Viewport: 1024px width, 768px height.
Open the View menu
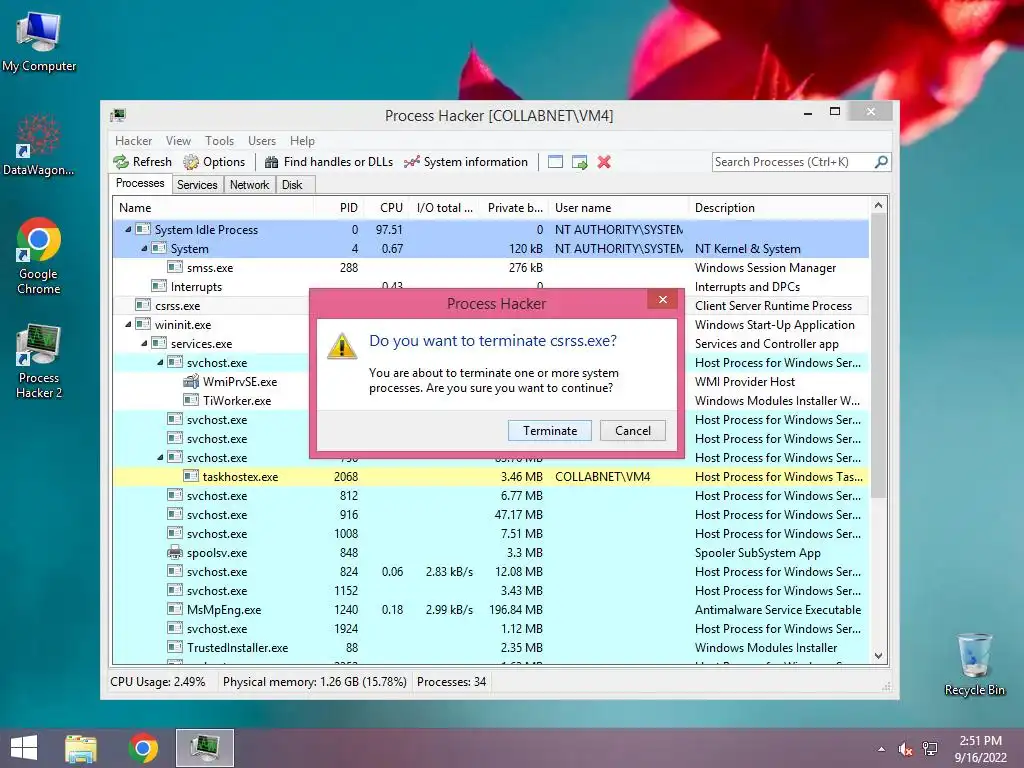(x=178, y=140)
